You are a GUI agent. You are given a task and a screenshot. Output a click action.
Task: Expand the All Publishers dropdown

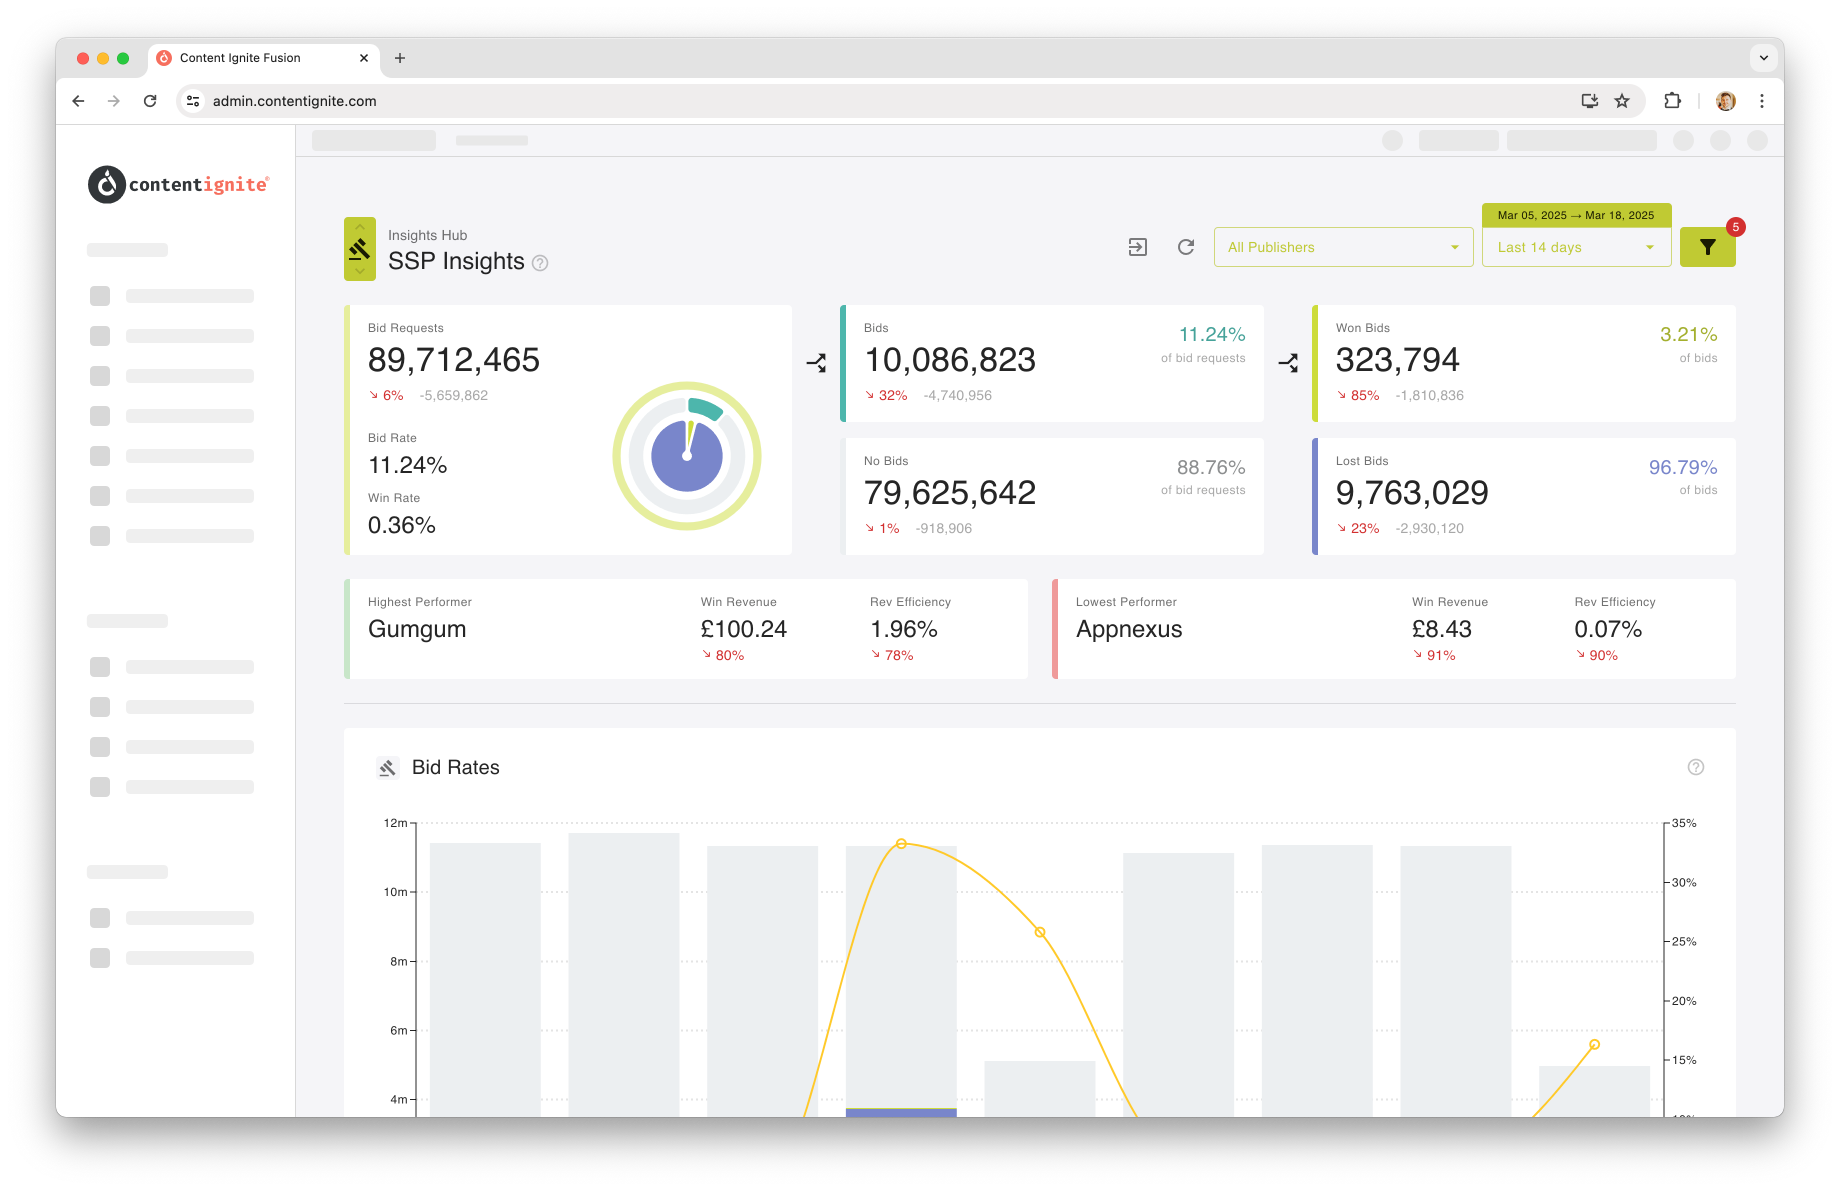[x=1343, y=247]
